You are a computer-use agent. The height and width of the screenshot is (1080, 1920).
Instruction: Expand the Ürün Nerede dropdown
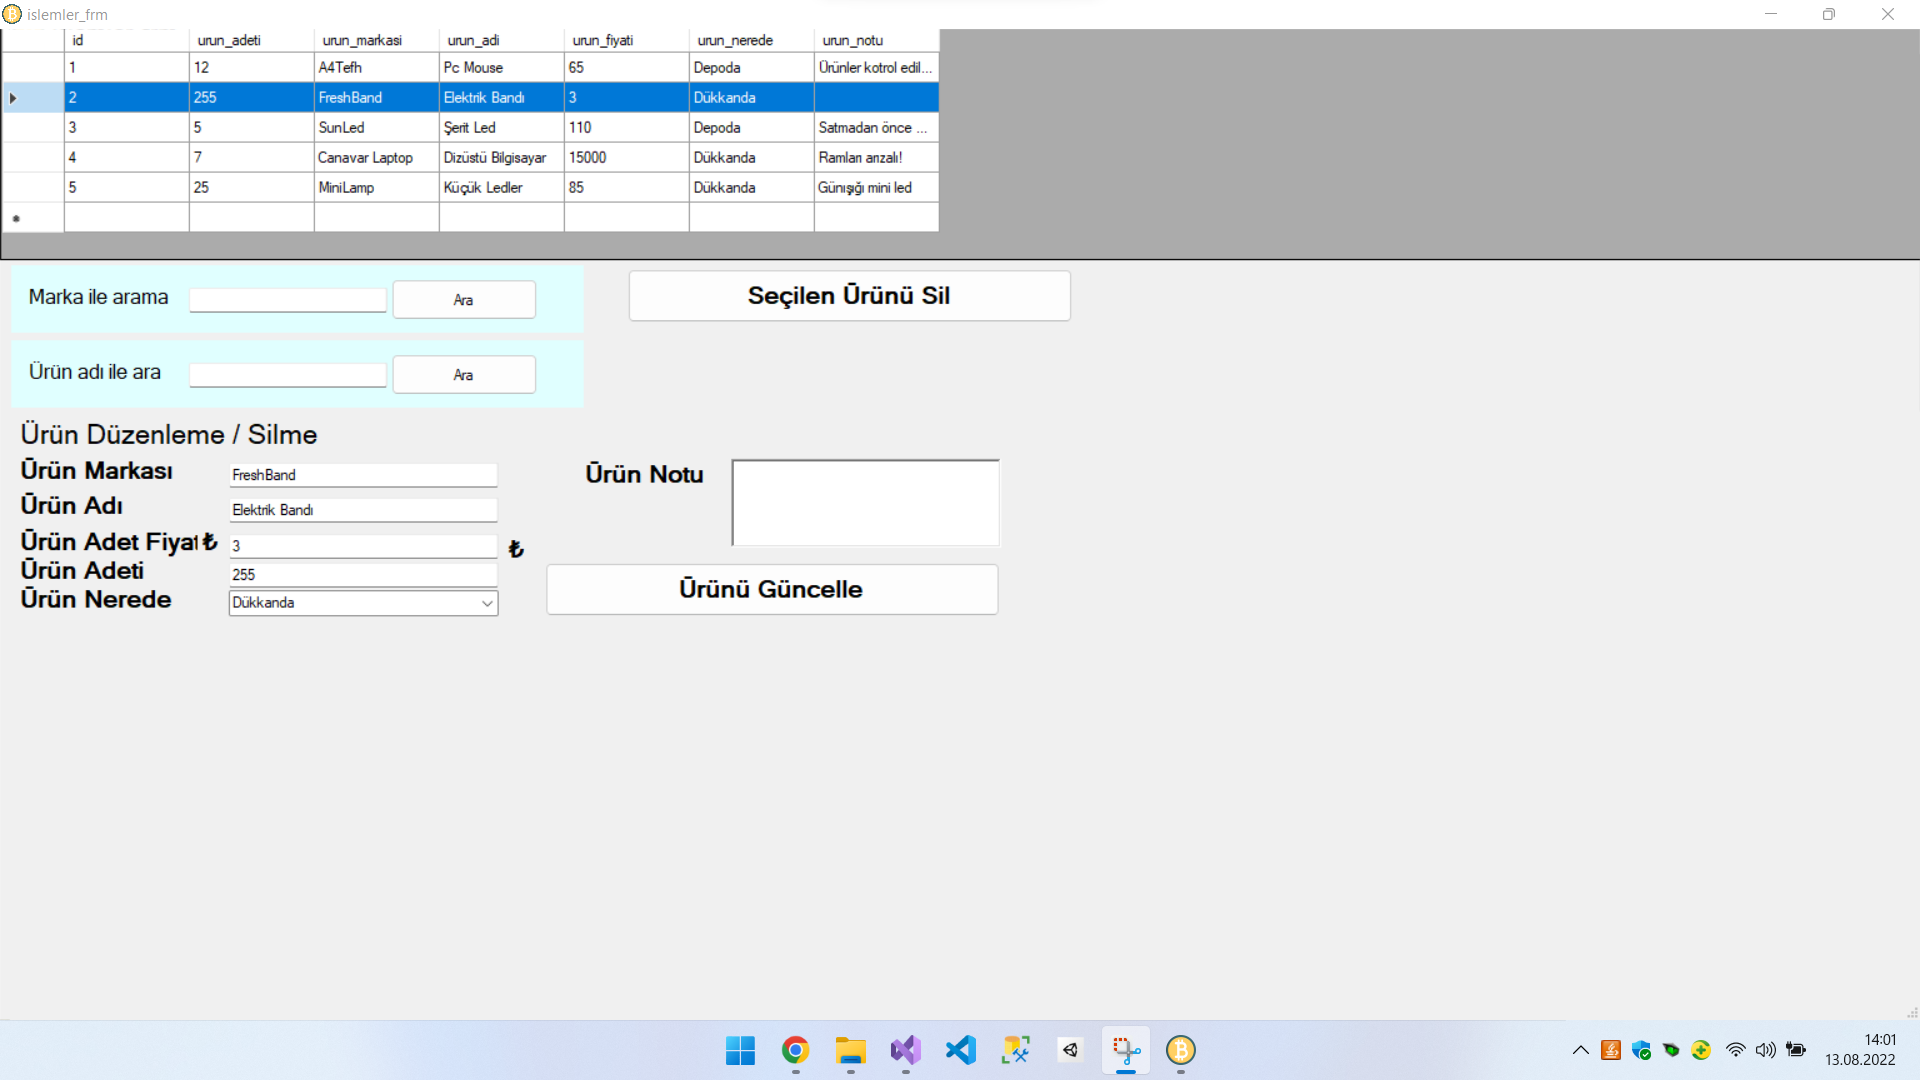[487, 603]
